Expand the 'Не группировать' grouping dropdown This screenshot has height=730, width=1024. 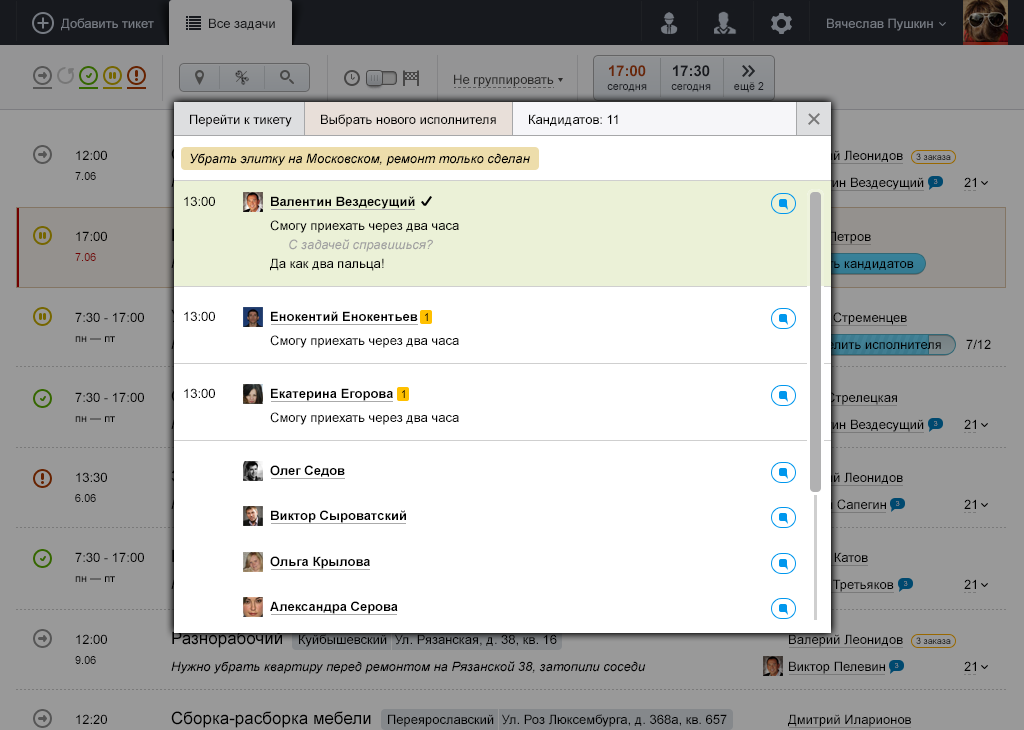click(507, 79)
